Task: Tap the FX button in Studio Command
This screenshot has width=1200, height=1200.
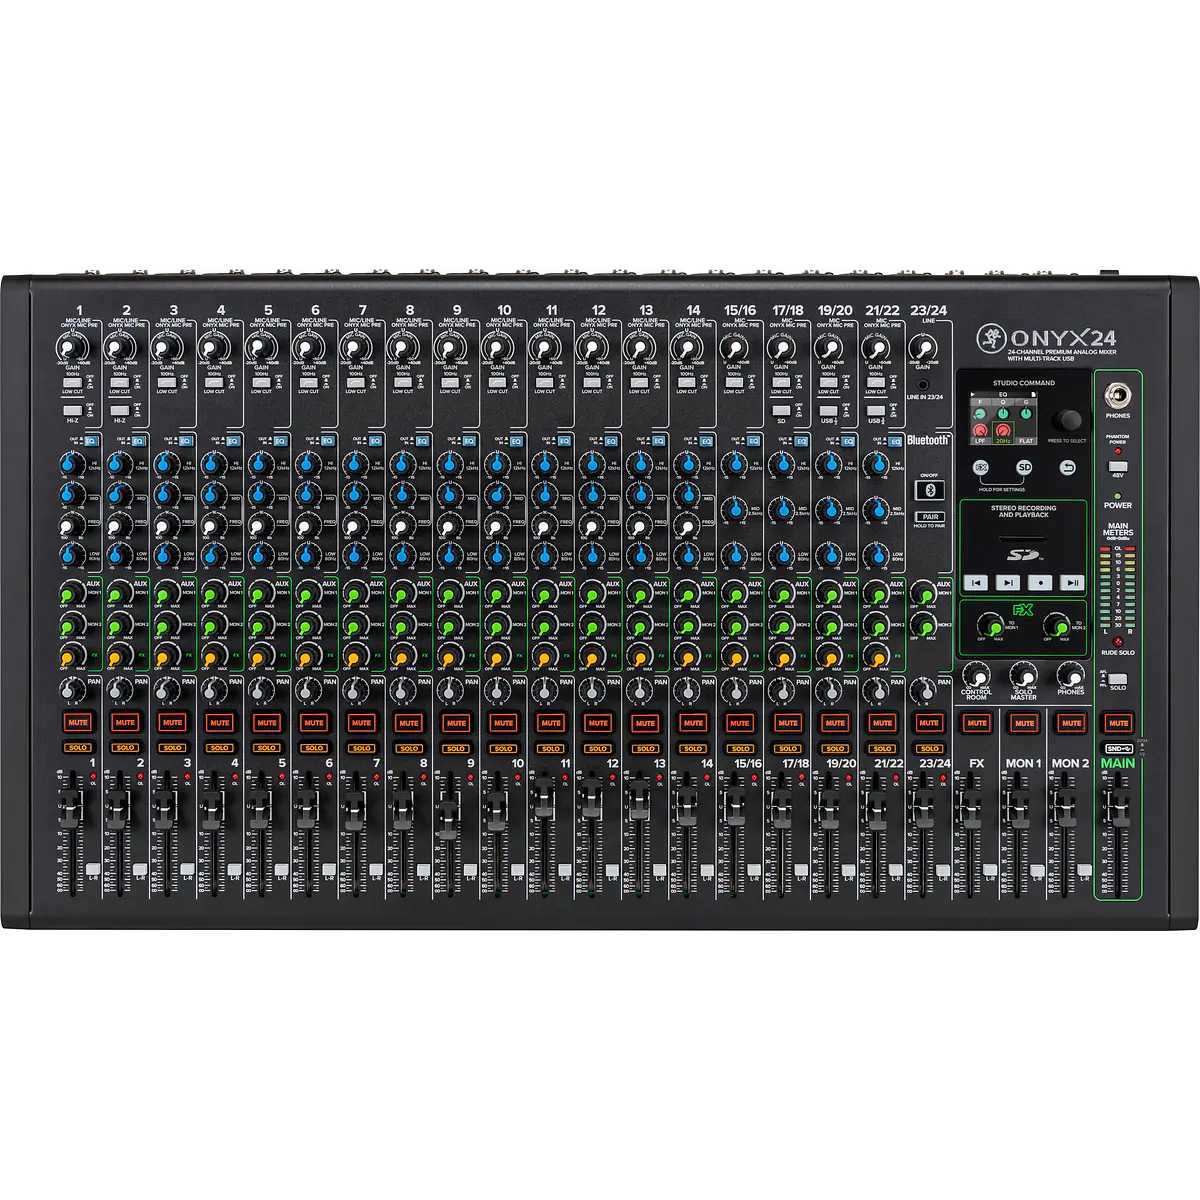Action: pos(981,468)
